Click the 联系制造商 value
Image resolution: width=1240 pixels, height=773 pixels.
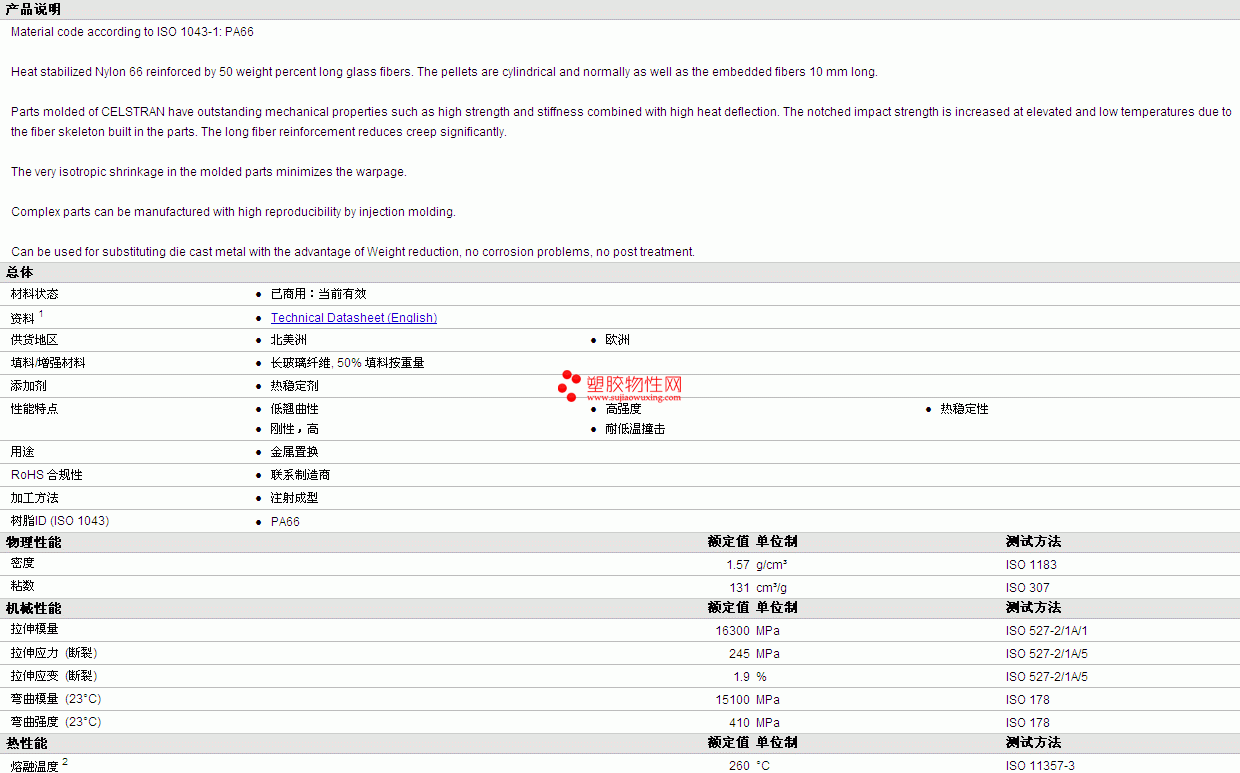[301, 475]
